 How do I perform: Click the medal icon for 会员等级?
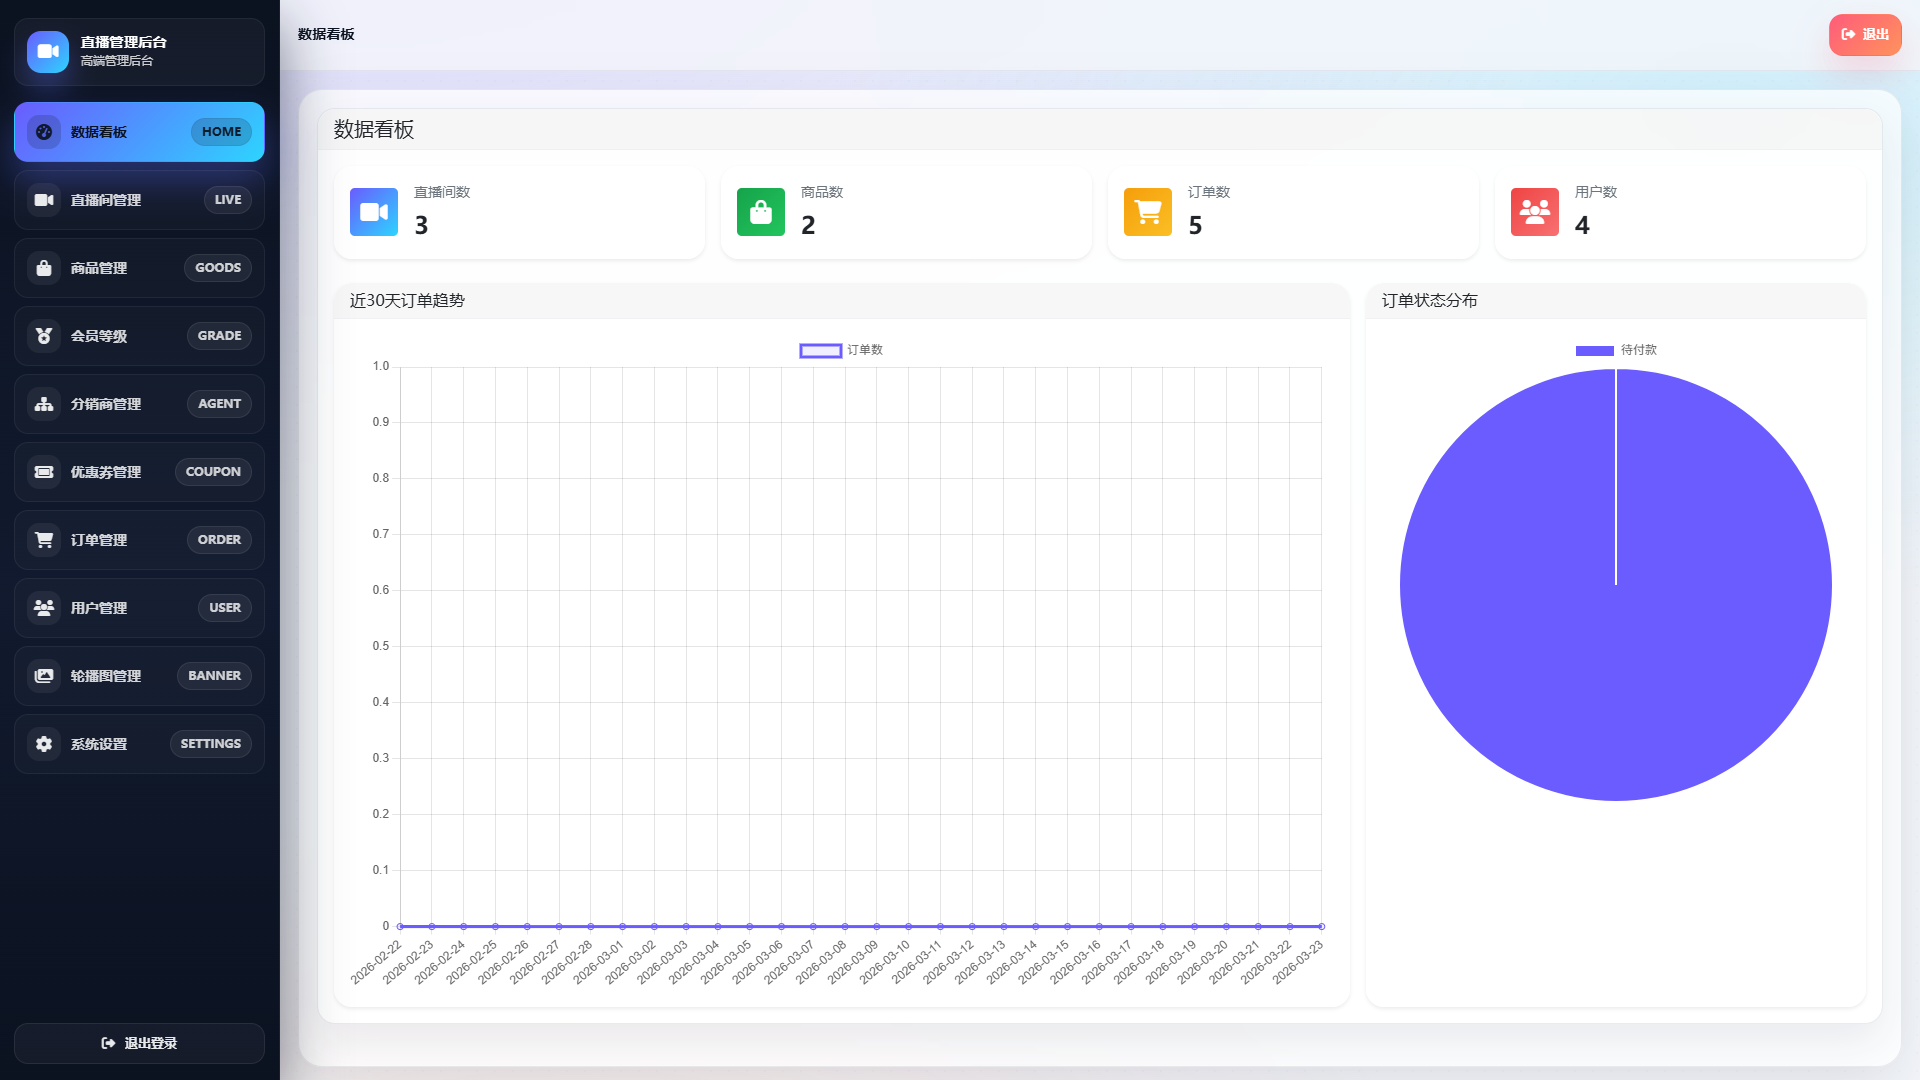[44, 336]
